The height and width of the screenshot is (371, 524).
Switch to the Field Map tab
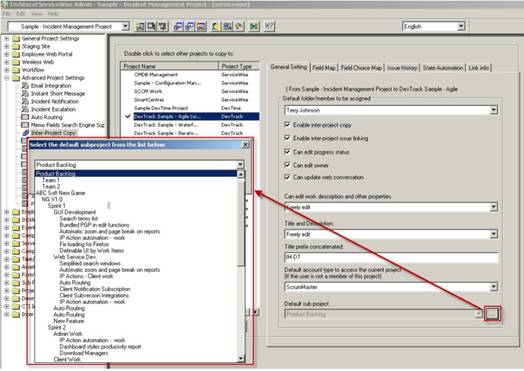click(324, 68)
